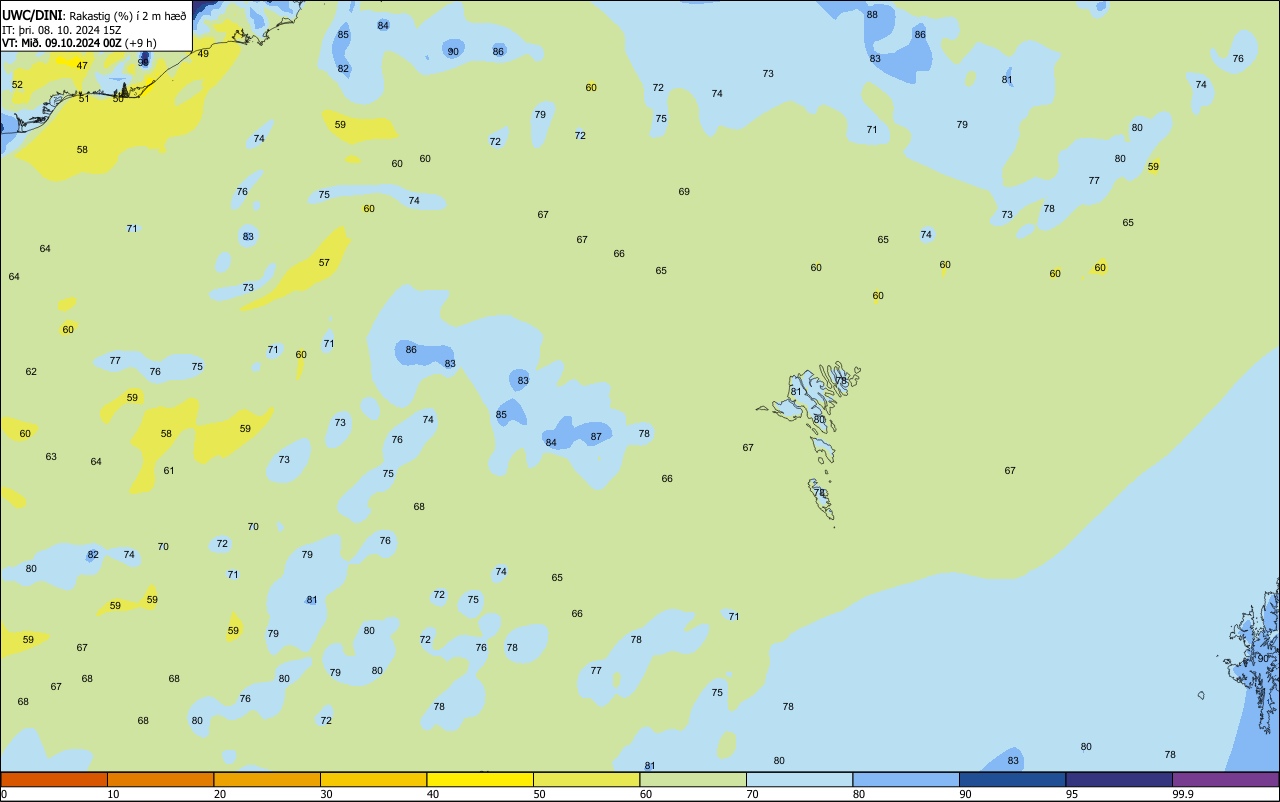Click the humidity value '61' on the map
Viewport: 1280px width, 802px height.
[169, 471]
